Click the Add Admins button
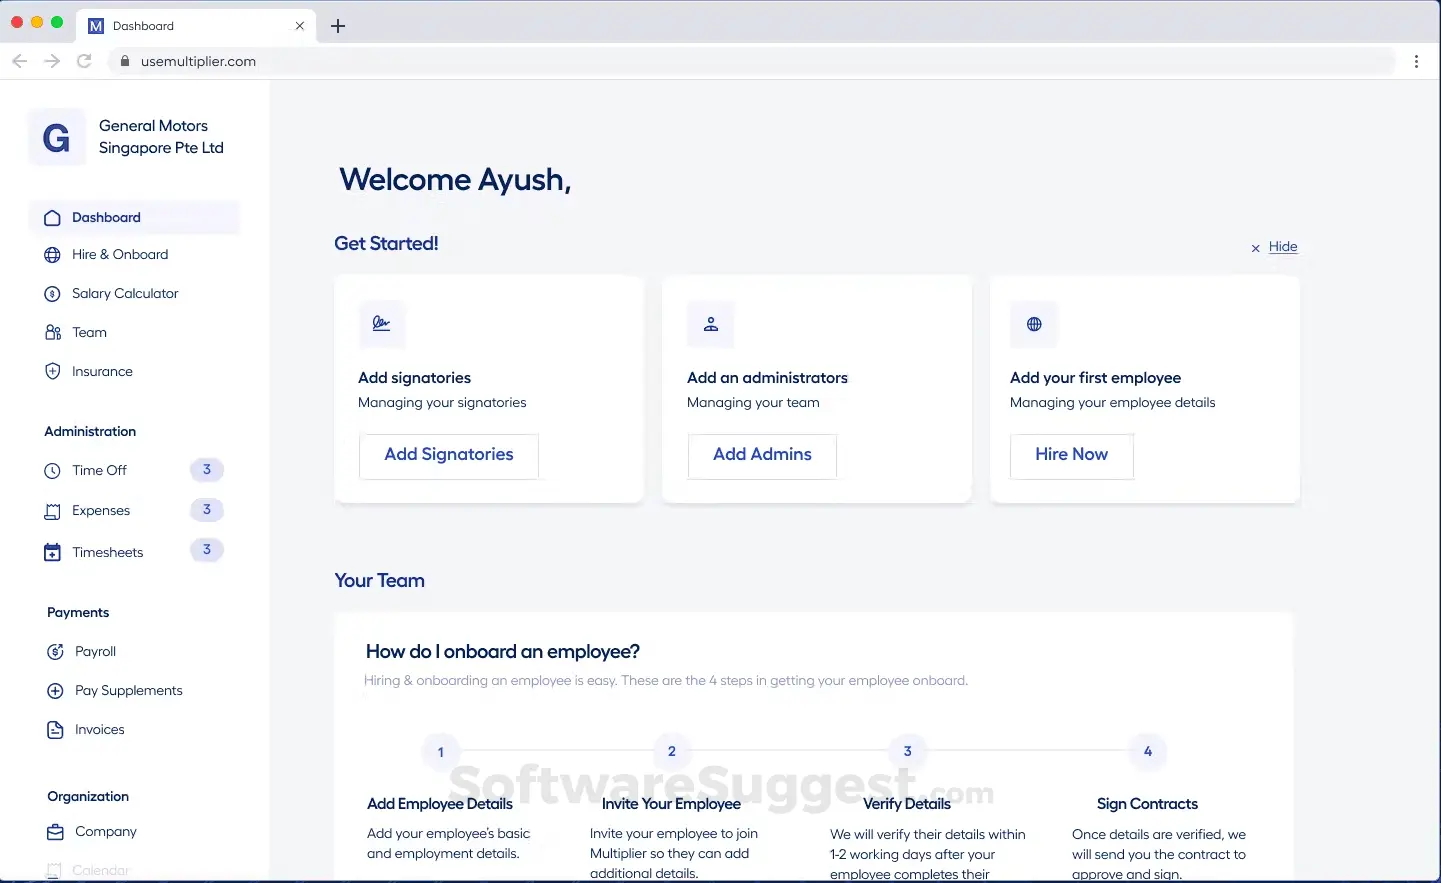This screenshot has height=883, width=1441. coord(762,456)
